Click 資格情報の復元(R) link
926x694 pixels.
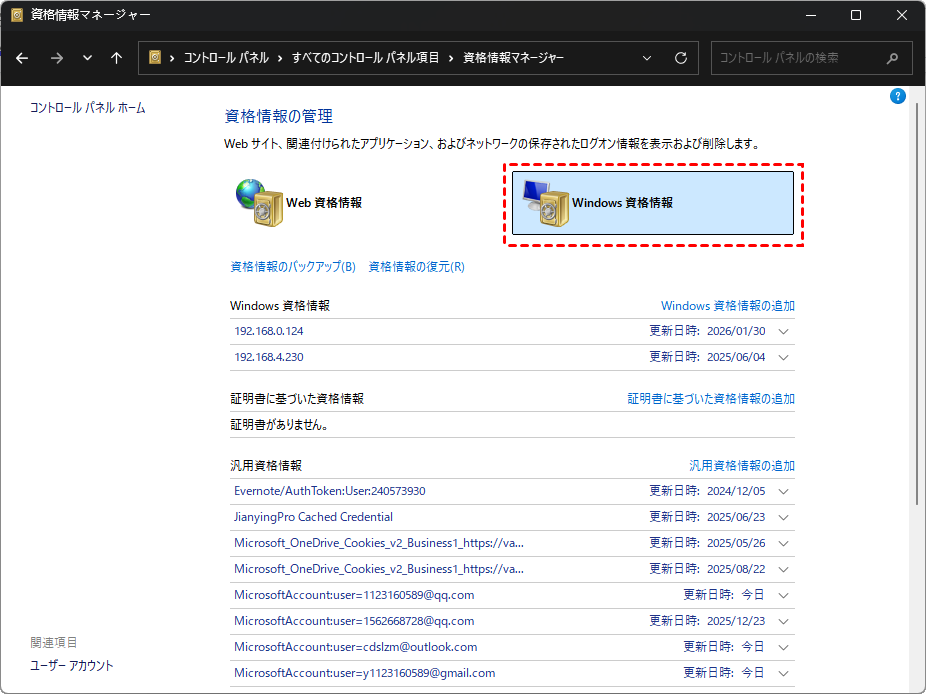pyautogui.click(x=416, y=266)
